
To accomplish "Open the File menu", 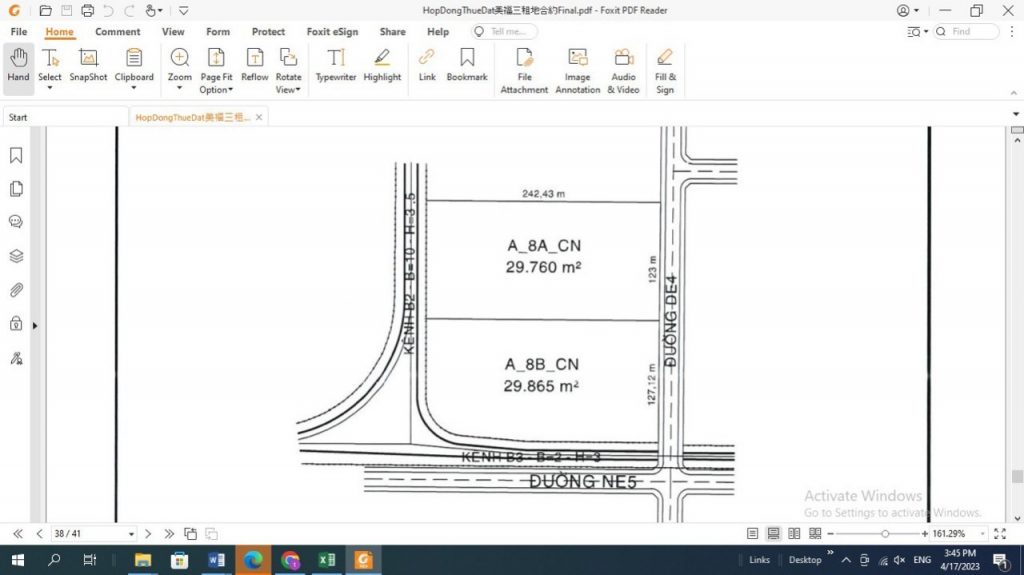I will [19, 31].
